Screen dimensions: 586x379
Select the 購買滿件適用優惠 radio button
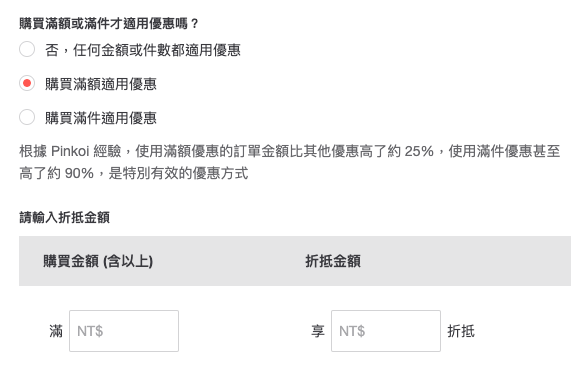coord(27,117)
